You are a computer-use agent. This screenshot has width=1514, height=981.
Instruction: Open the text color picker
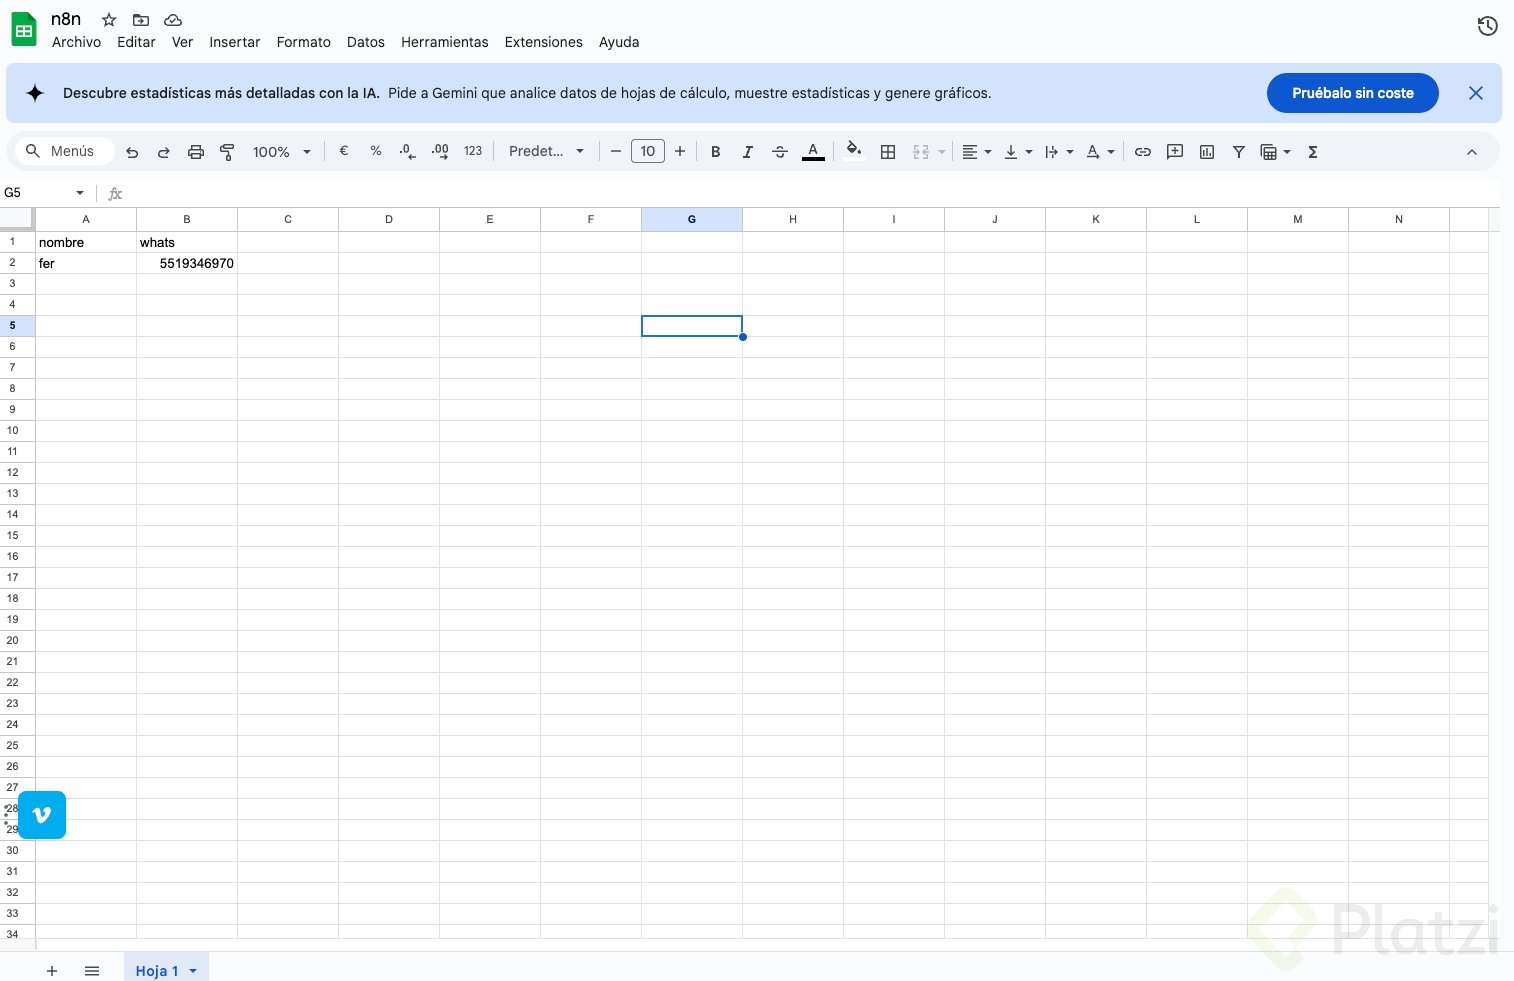[x=813, y=152]
